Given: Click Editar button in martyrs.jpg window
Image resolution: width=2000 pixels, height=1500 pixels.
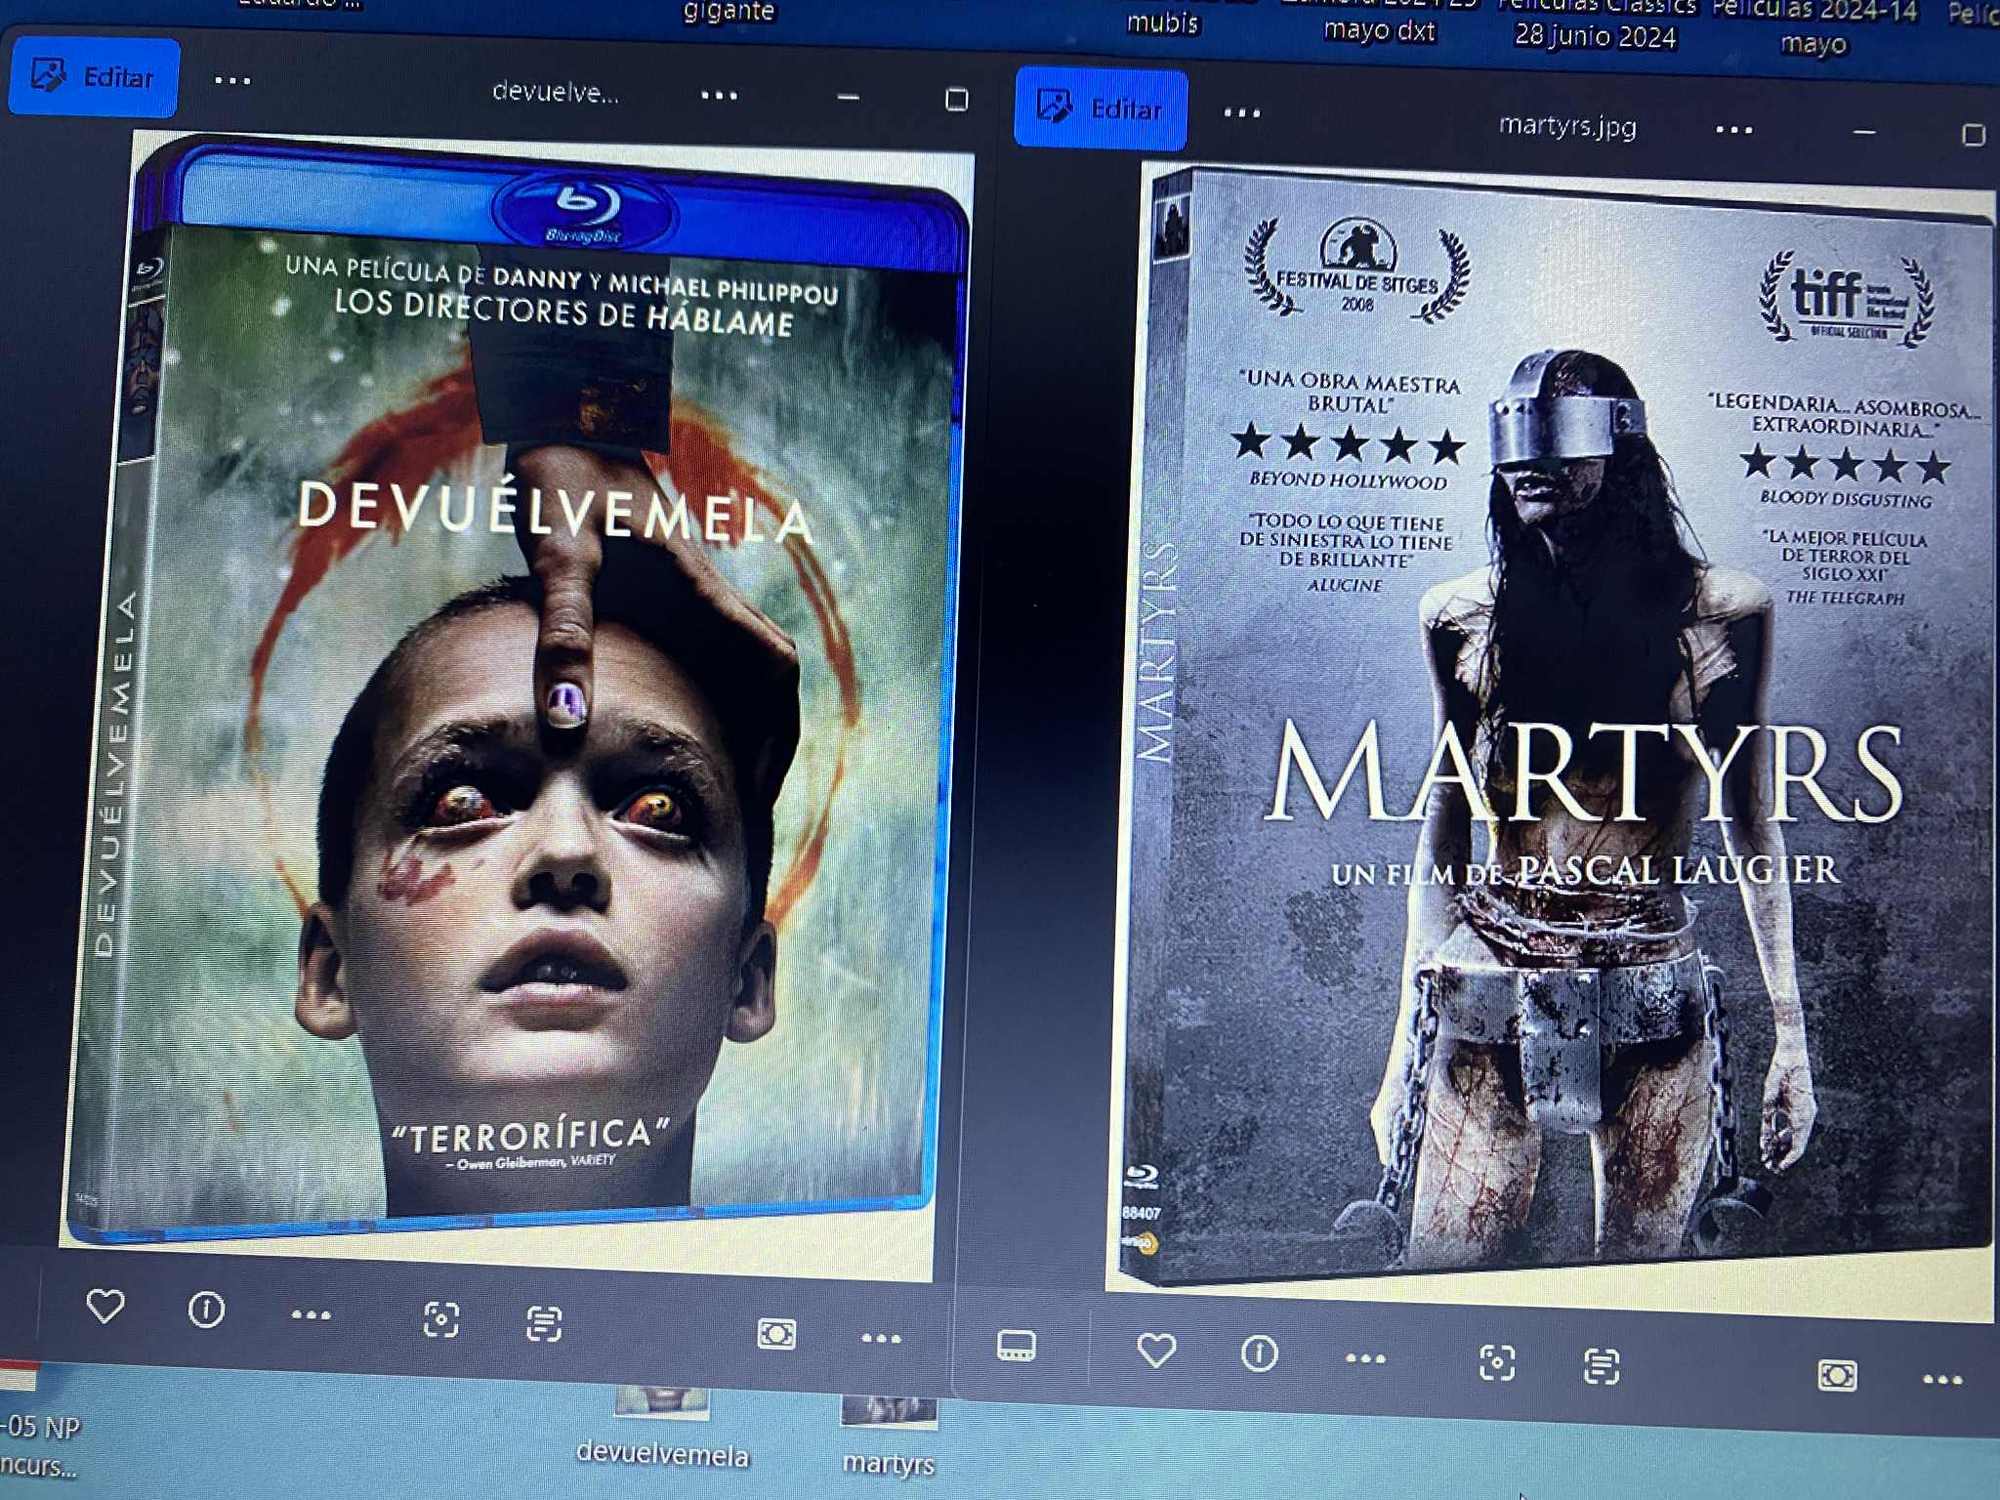Looking at the screenshot, I should pos(1101,108).
